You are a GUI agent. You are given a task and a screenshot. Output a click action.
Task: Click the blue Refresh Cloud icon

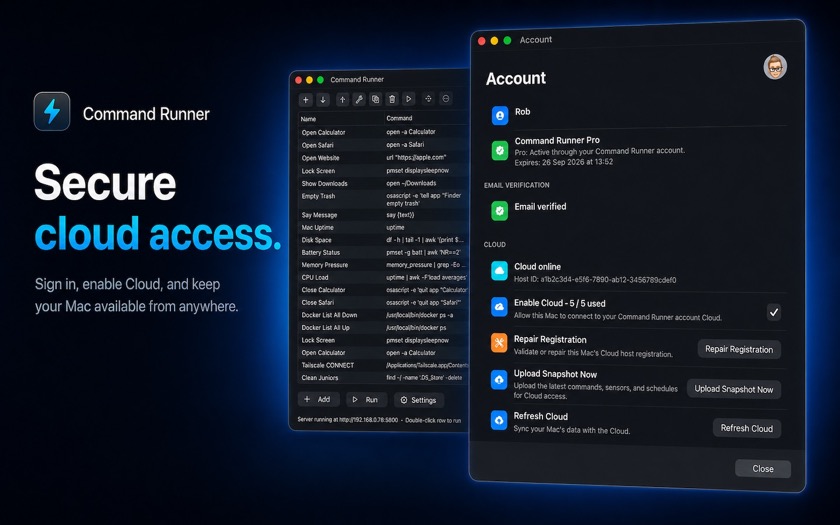point(499,421)
